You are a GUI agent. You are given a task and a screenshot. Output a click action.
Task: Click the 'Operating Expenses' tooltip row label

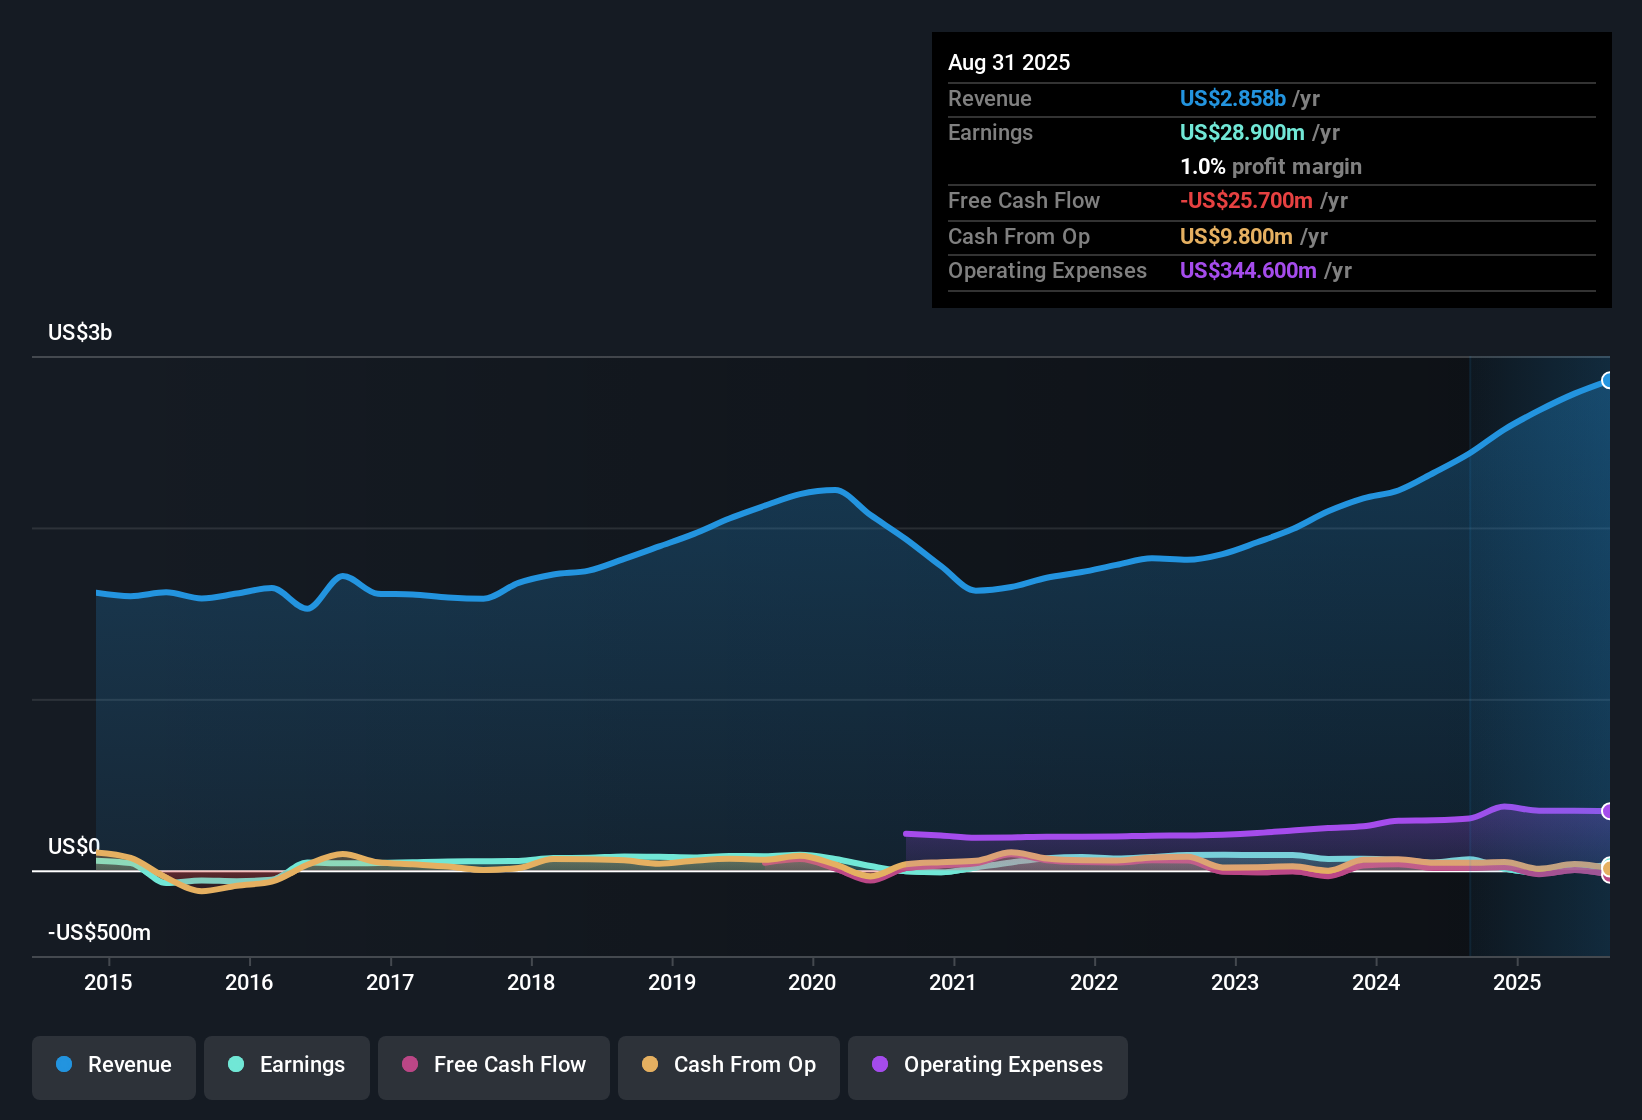coord(1047,270)
